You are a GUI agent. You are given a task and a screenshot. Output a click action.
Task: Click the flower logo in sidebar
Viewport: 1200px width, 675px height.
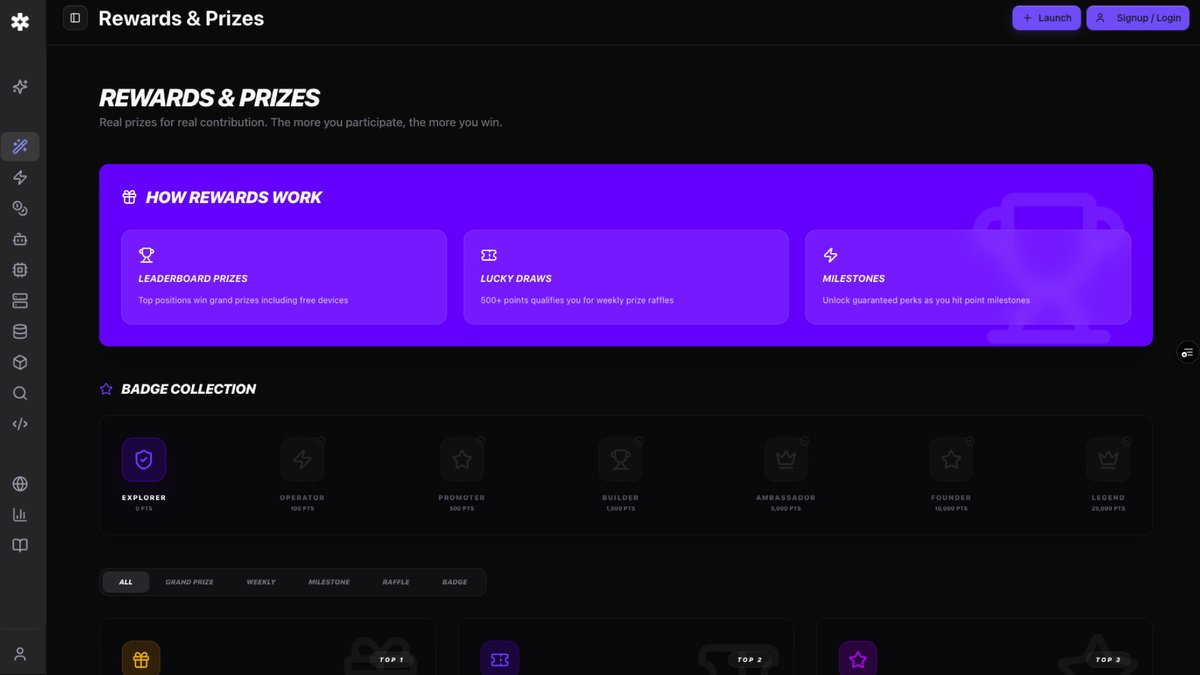pos(20,21)
